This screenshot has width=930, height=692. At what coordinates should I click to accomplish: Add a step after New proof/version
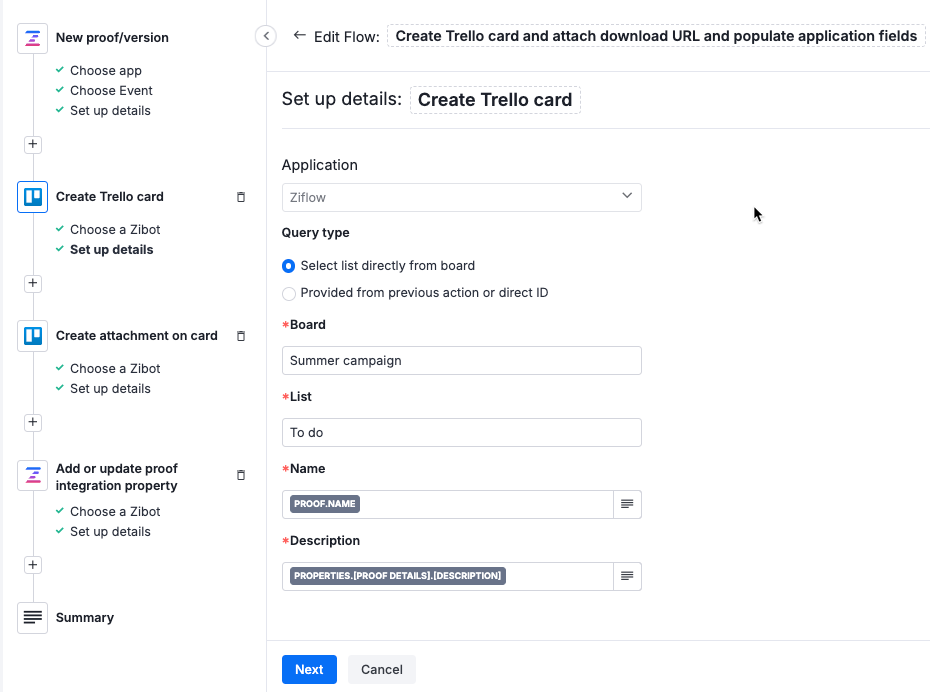tap(33, 144)
